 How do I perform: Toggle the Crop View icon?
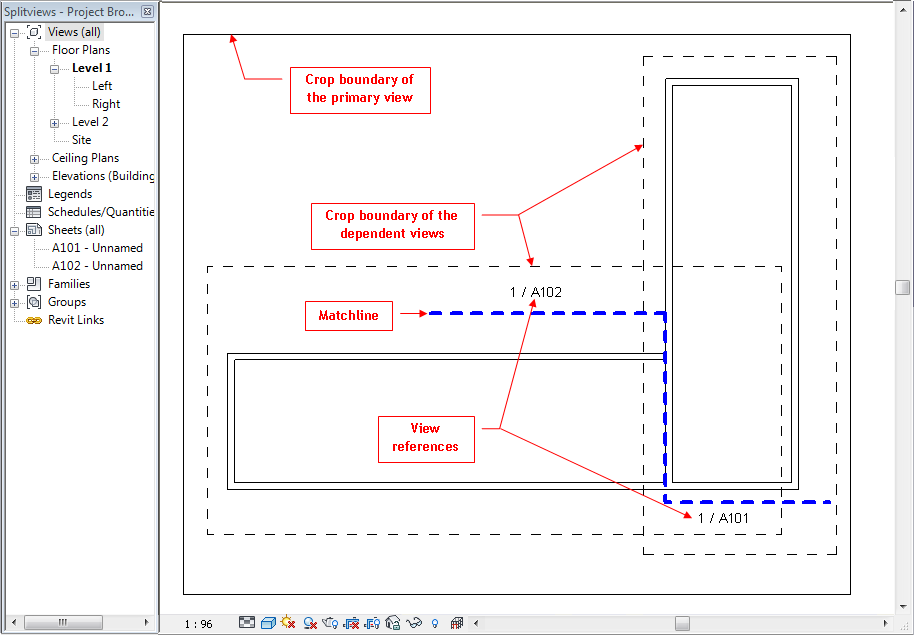tap(351, 623)
